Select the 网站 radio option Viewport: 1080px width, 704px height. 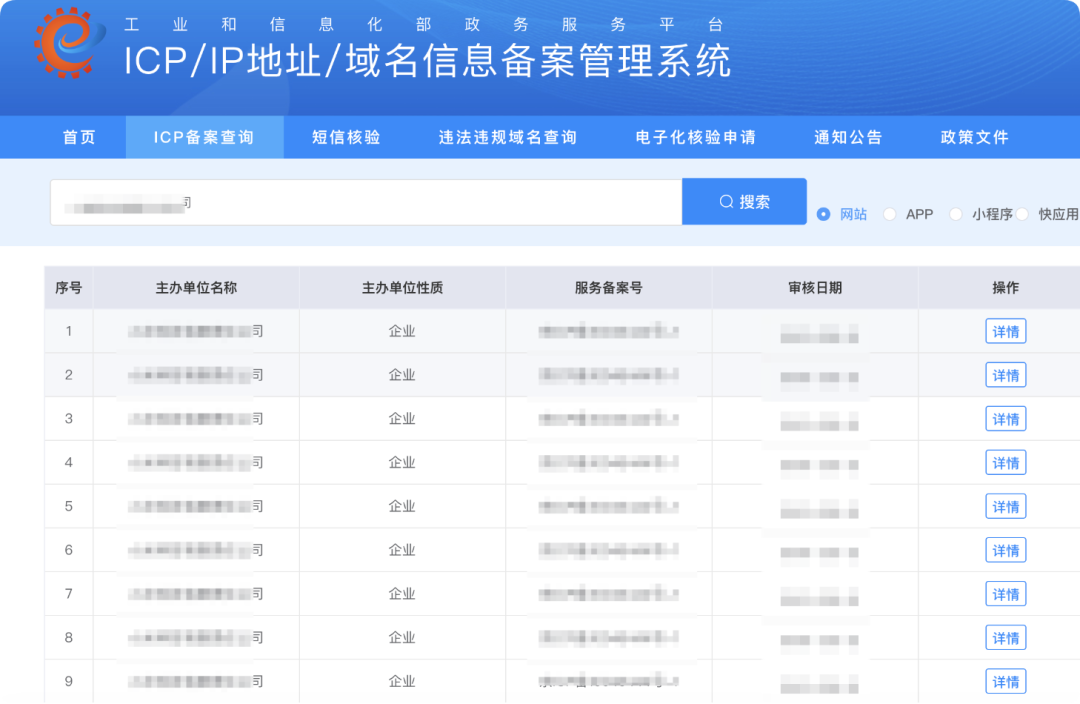[823, 214]
